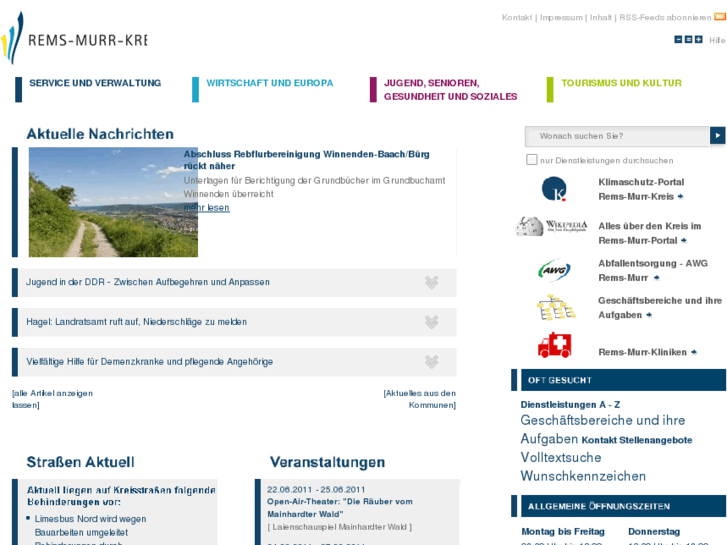727x545 pixels.
Task: Expand the 'Vielfältige Hilfe für Demenzkranke' chevron
Action: click(432, 362)
